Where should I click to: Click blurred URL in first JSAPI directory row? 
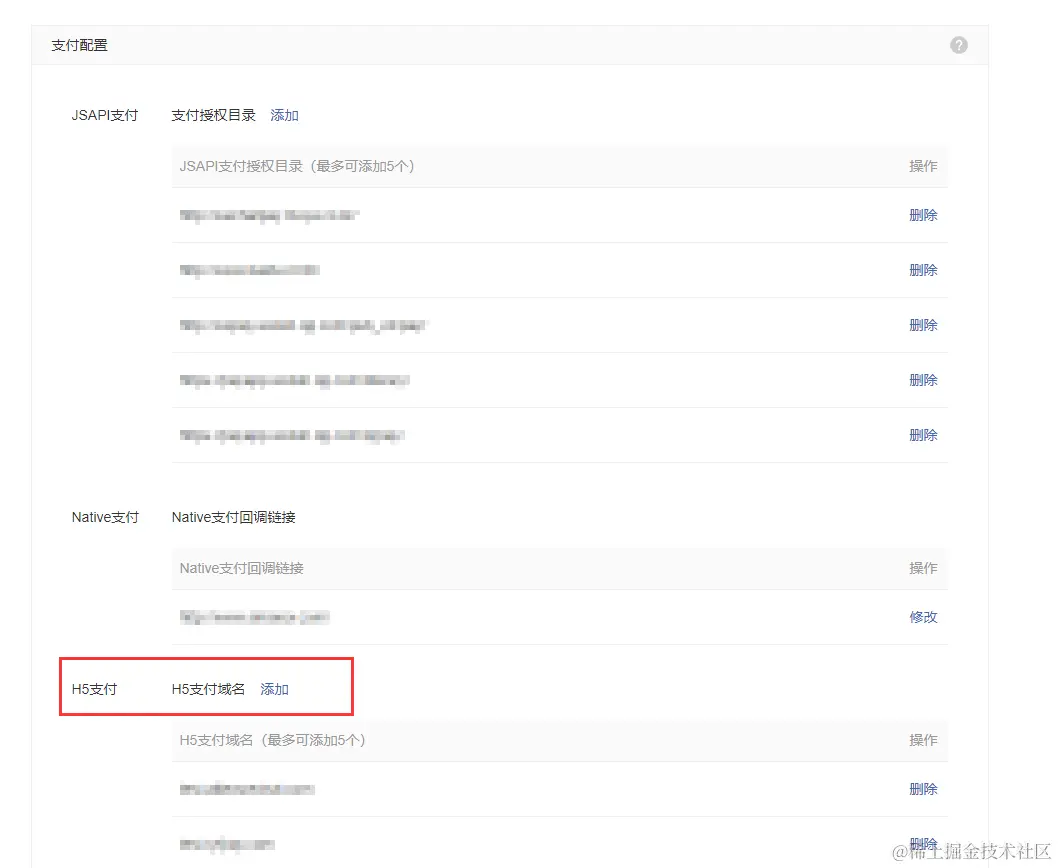[269, 215]
